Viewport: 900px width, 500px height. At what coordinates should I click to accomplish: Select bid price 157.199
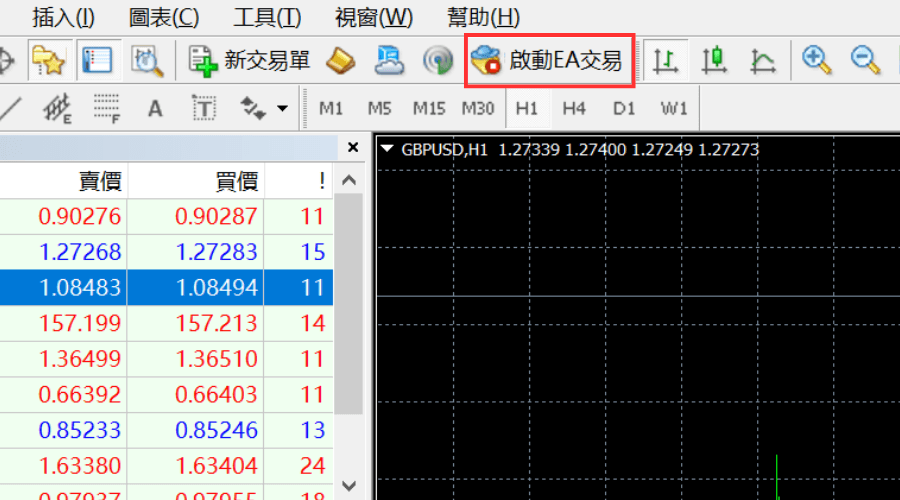(x=79, y=323)
